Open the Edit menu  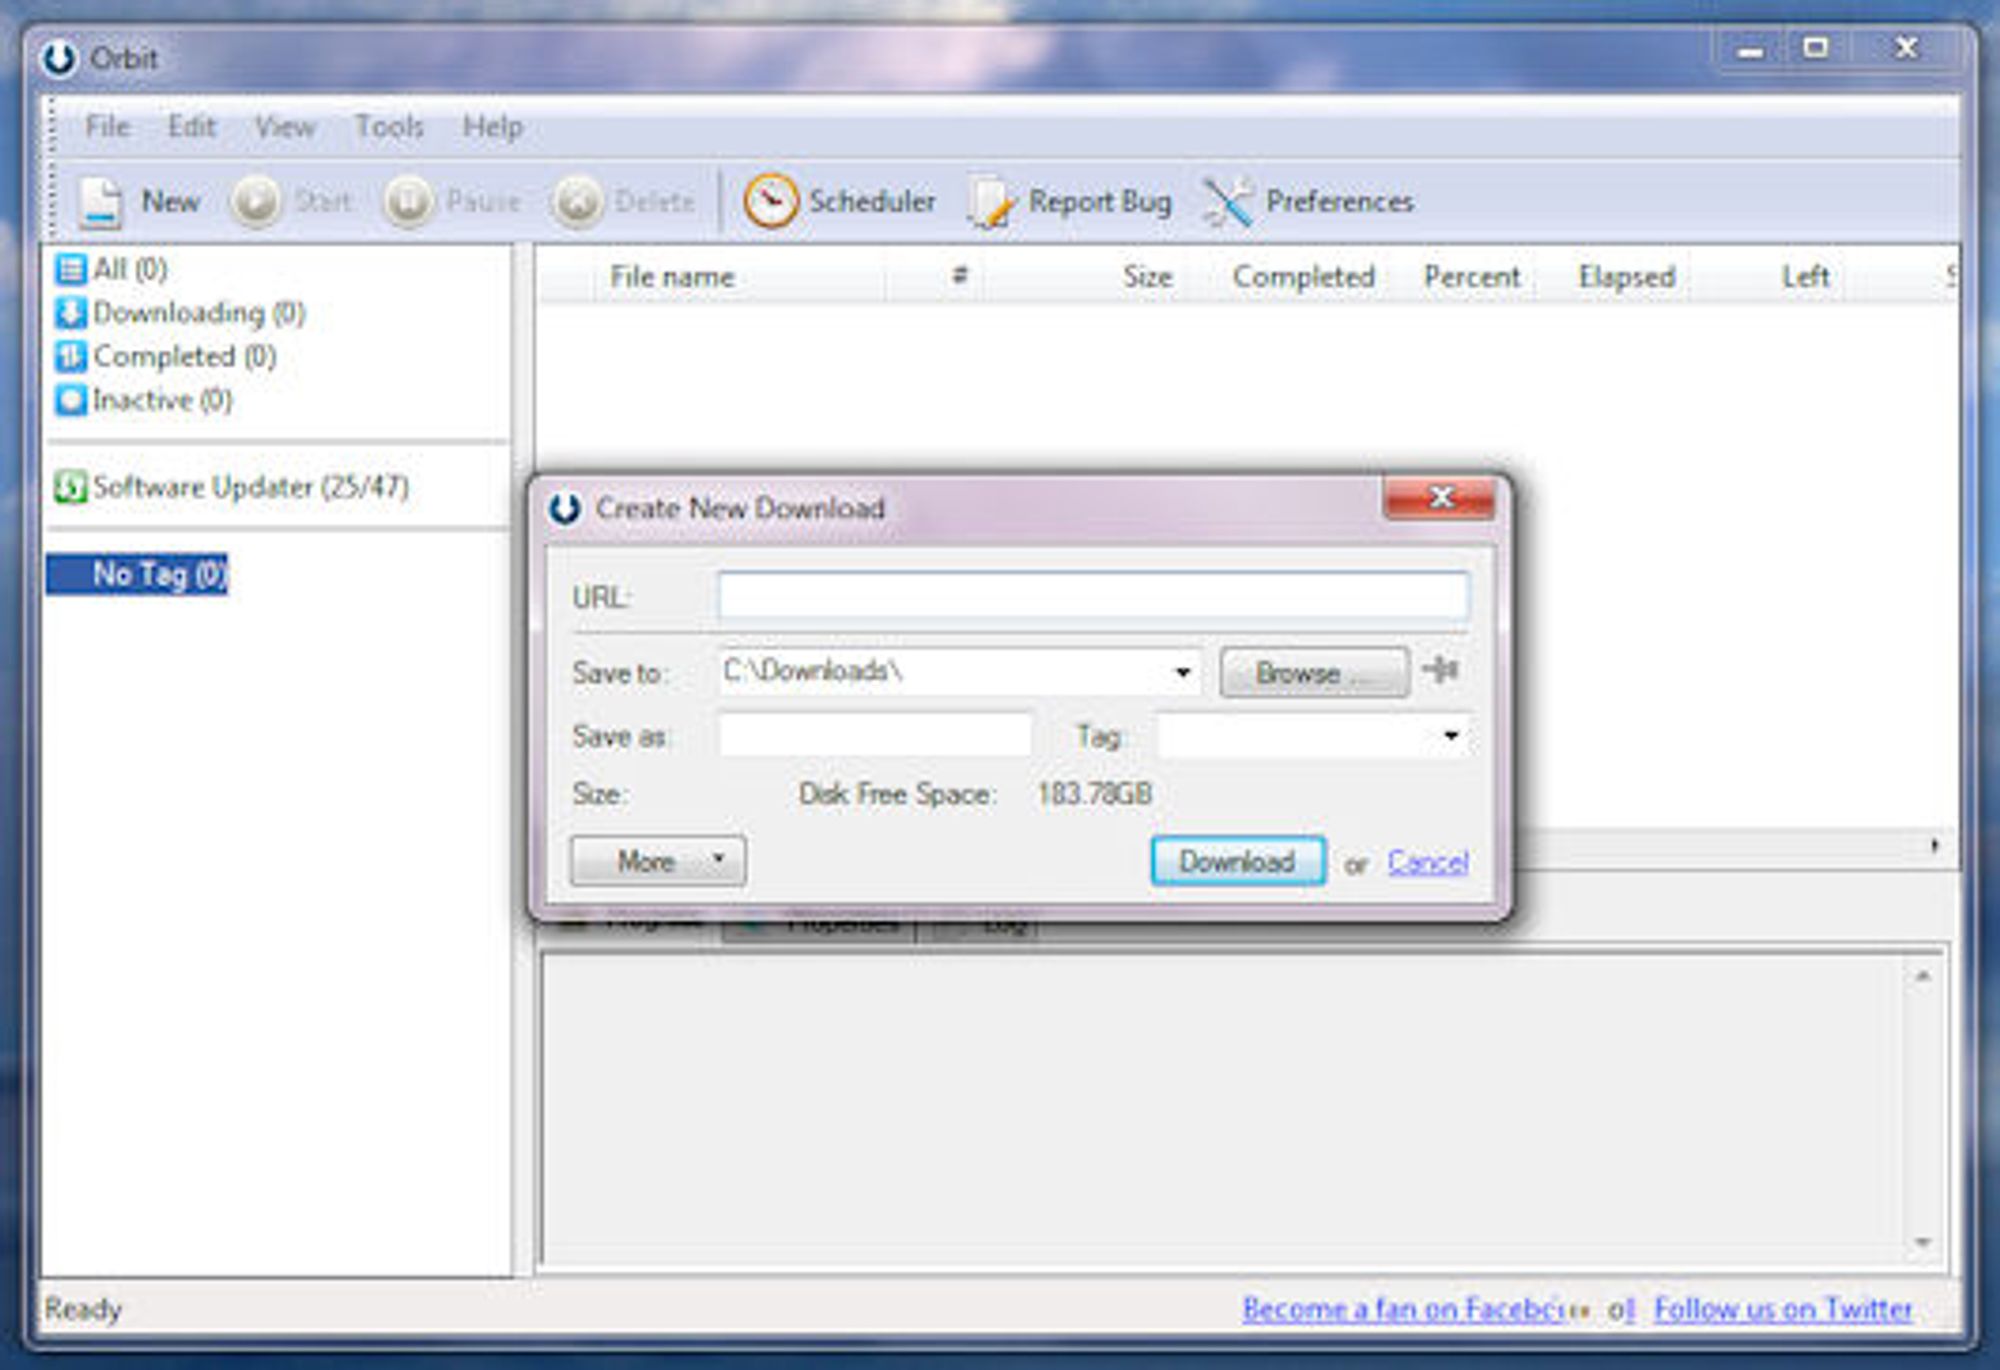[191, 127]
